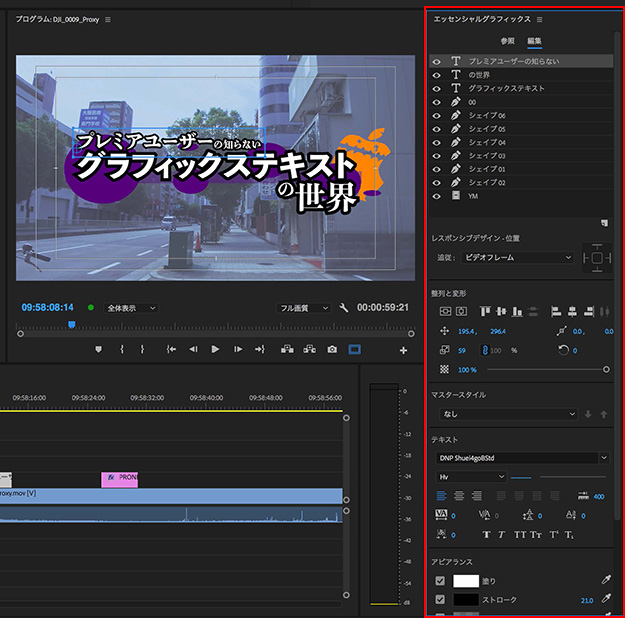Open the 追従 ビデオフレーム dropdown
The width and height of the screenshot is (625, 618).
[517, 258]
